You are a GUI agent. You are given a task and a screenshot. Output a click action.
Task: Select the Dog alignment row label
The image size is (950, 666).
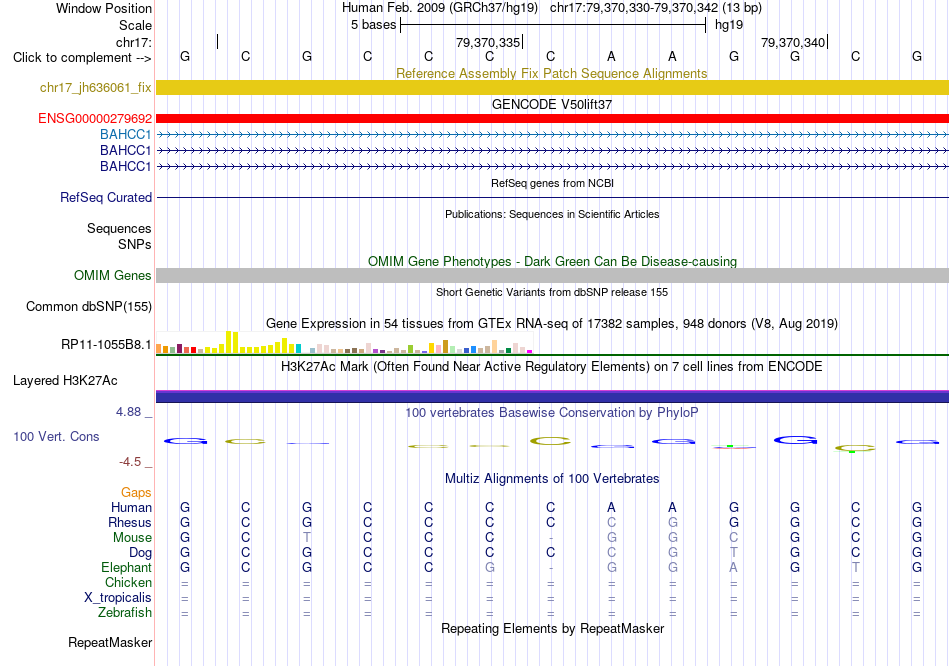tap(140, 552)
